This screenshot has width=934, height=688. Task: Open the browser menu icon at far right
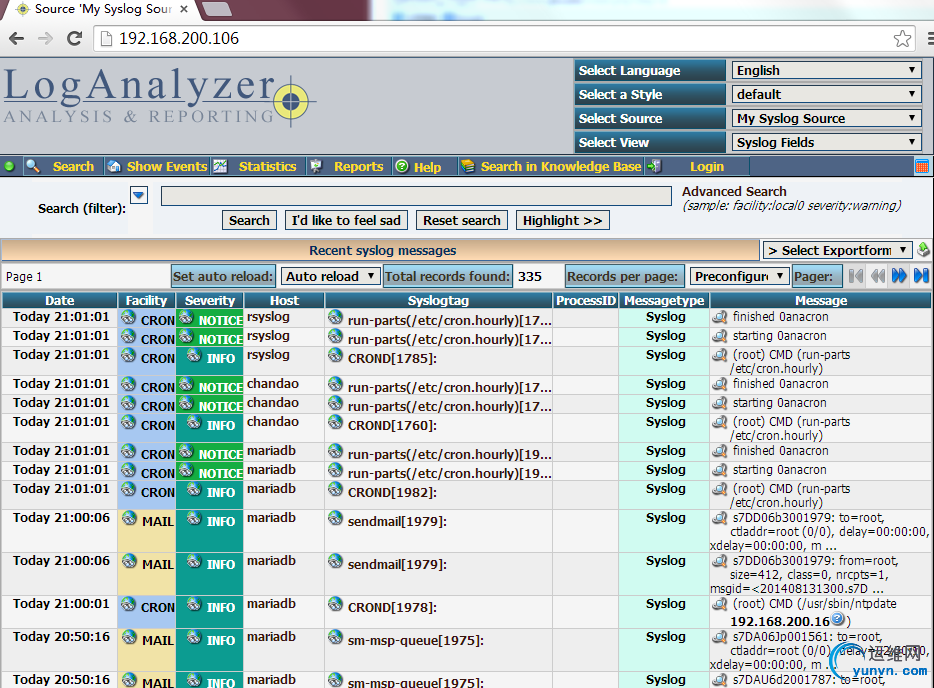pyautogui.click(x=929, y=39)
